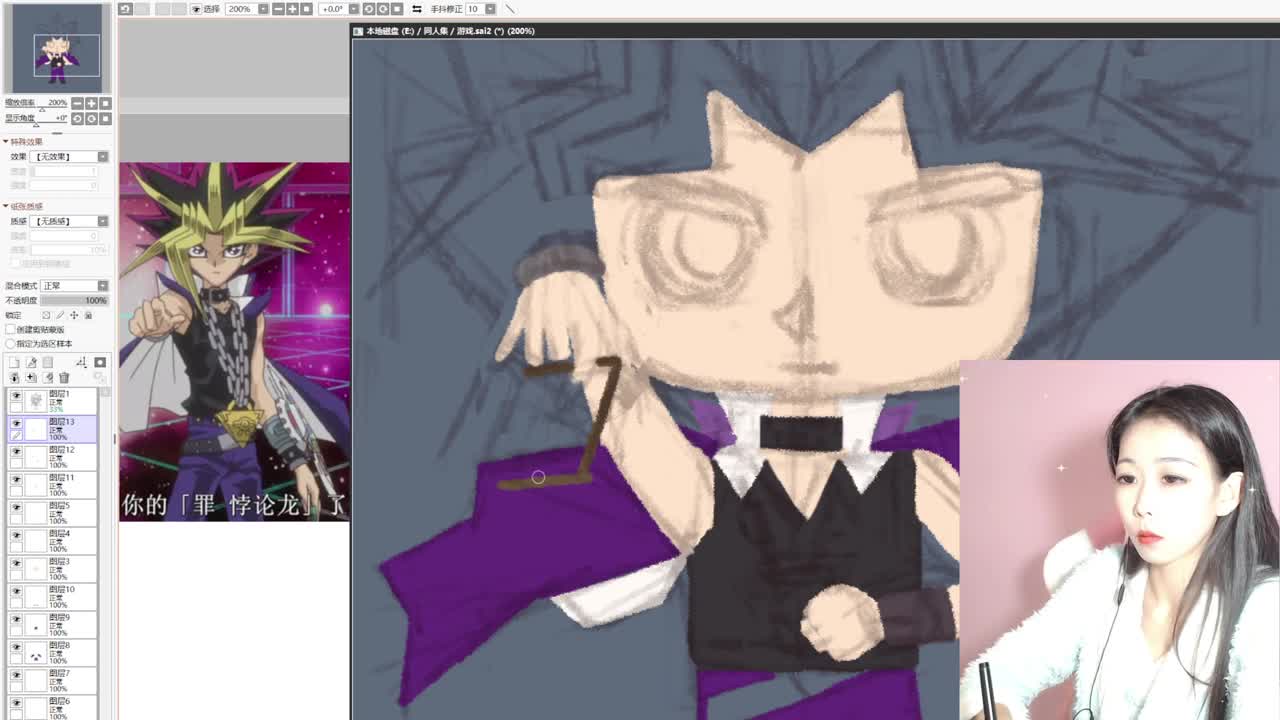1280x720 pixels.
Task: Click the zoom in plus button in top toolbar
Action: coord(292,9)
